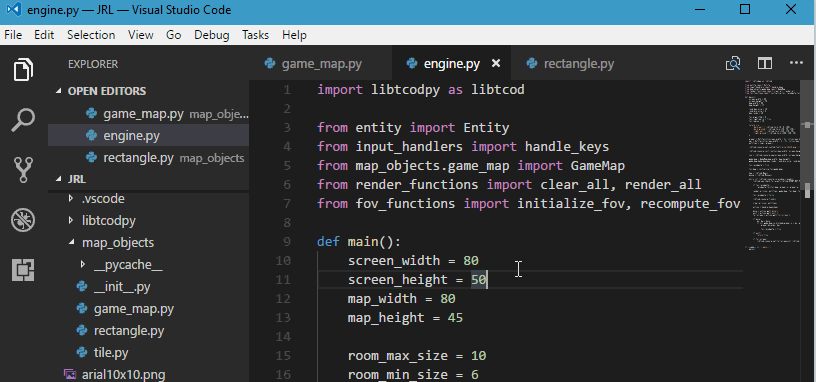This screenshot has height=382, width=816.
Task: Open game_map.py in the map_objects folder
Action: tap(148, 309)
